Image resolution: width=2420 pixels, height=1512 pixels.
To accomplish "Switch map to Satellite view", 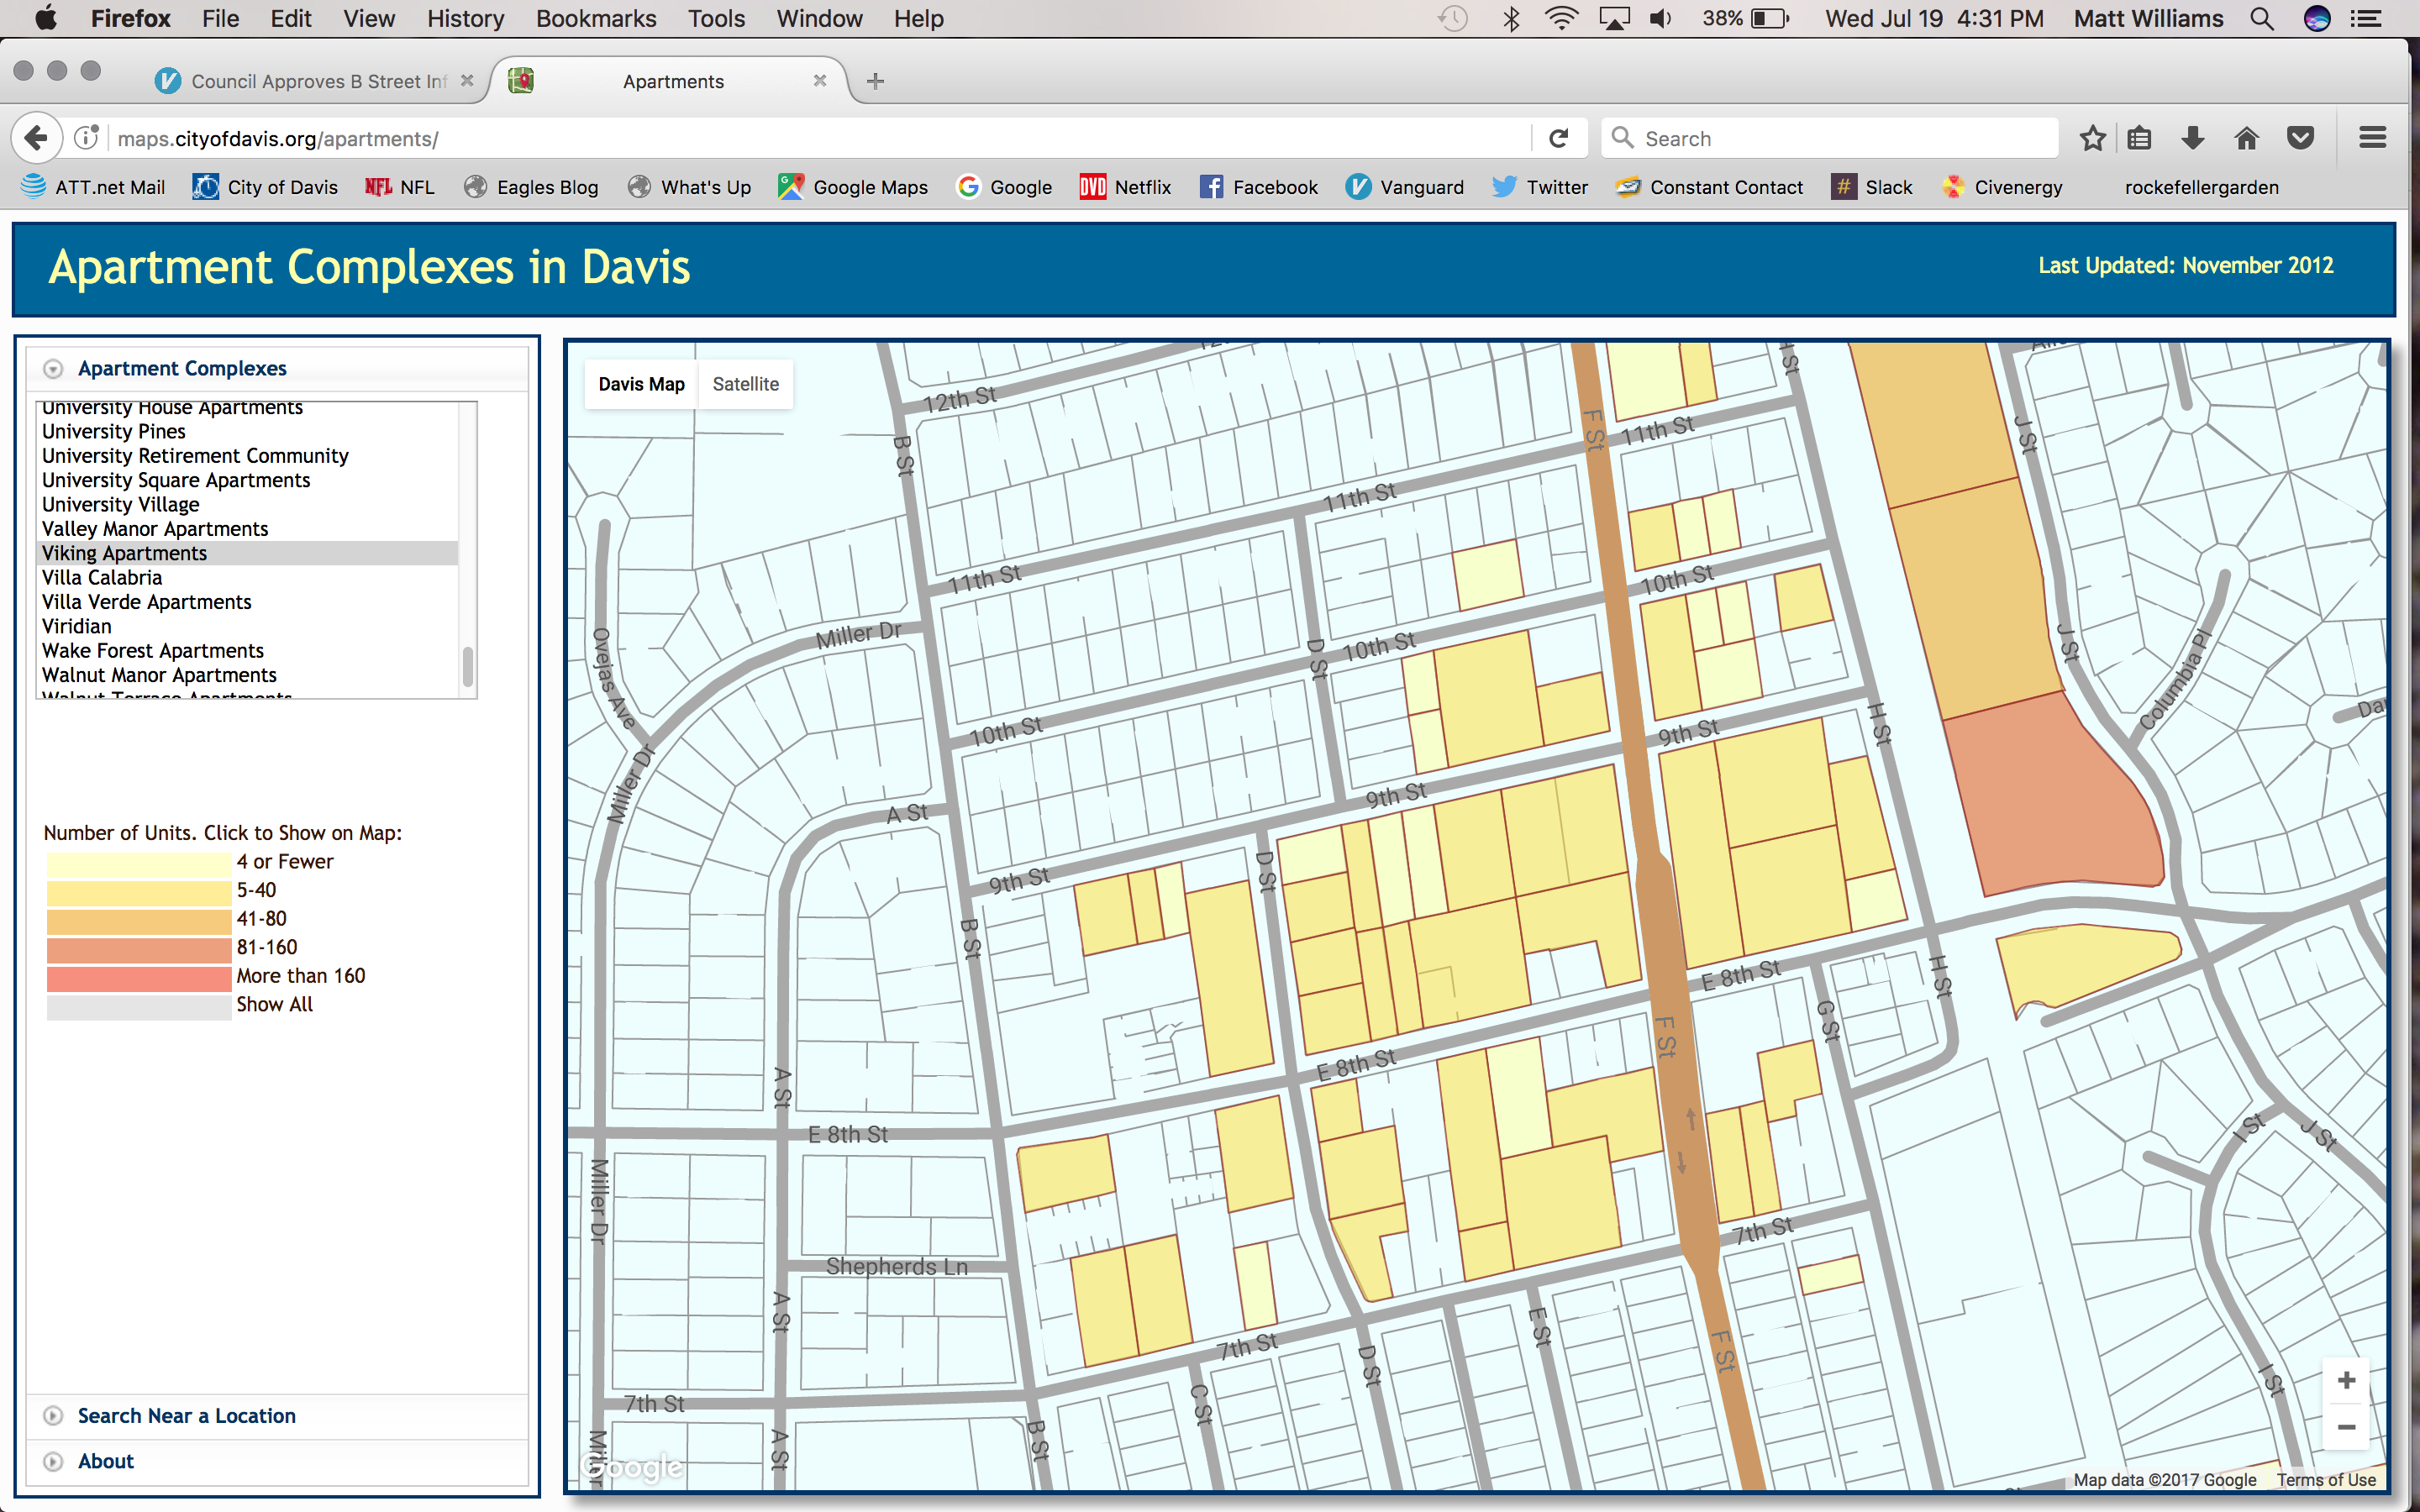I will tap(745, 384).
